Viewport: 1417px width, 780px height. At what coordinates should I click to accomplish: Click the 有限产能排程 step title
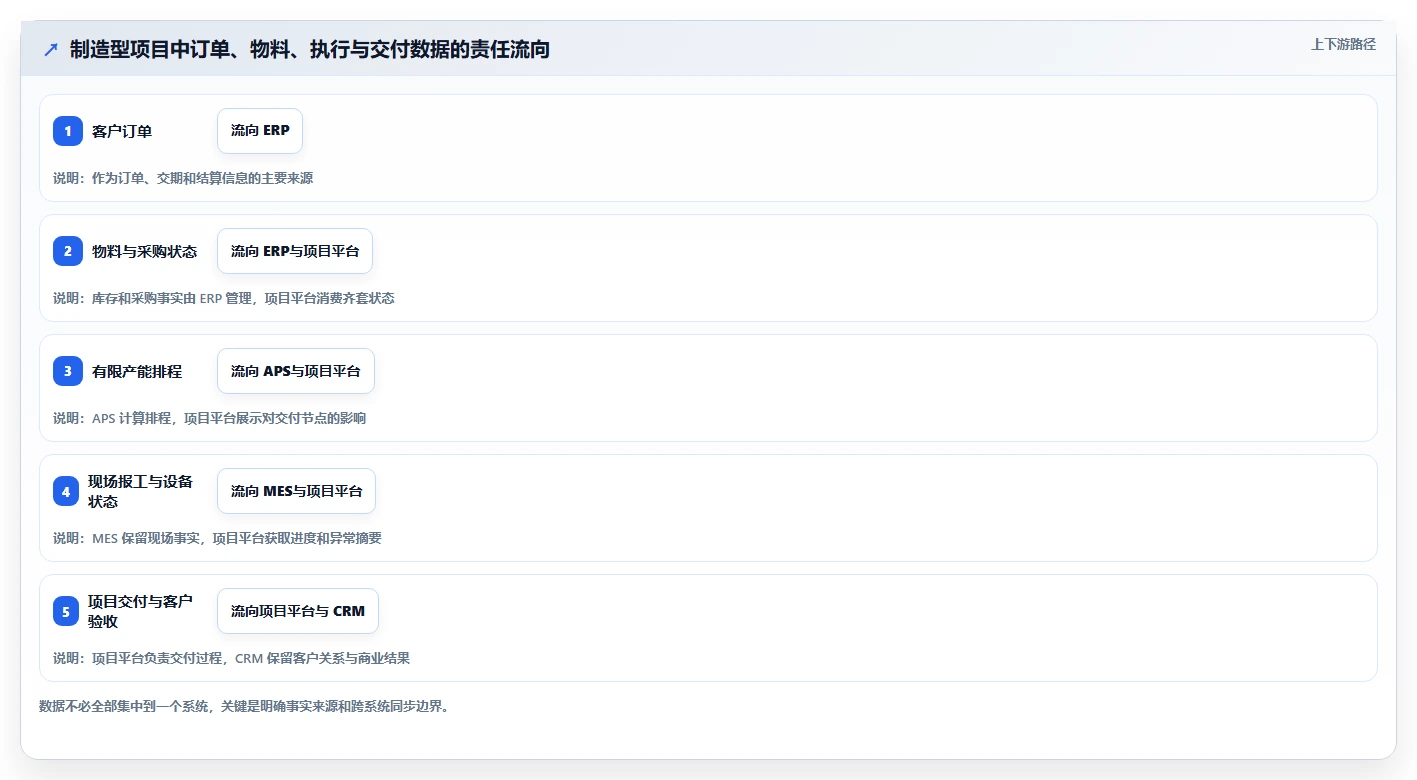137,371
